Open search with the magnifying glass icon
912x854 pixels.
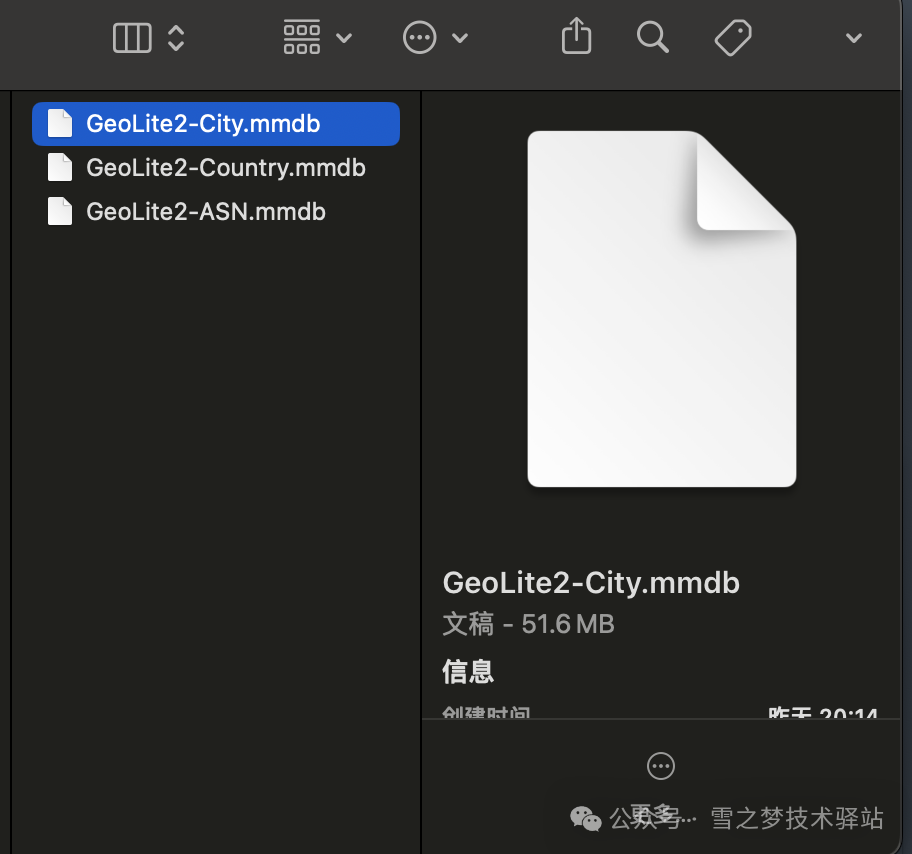click(652, 37)
